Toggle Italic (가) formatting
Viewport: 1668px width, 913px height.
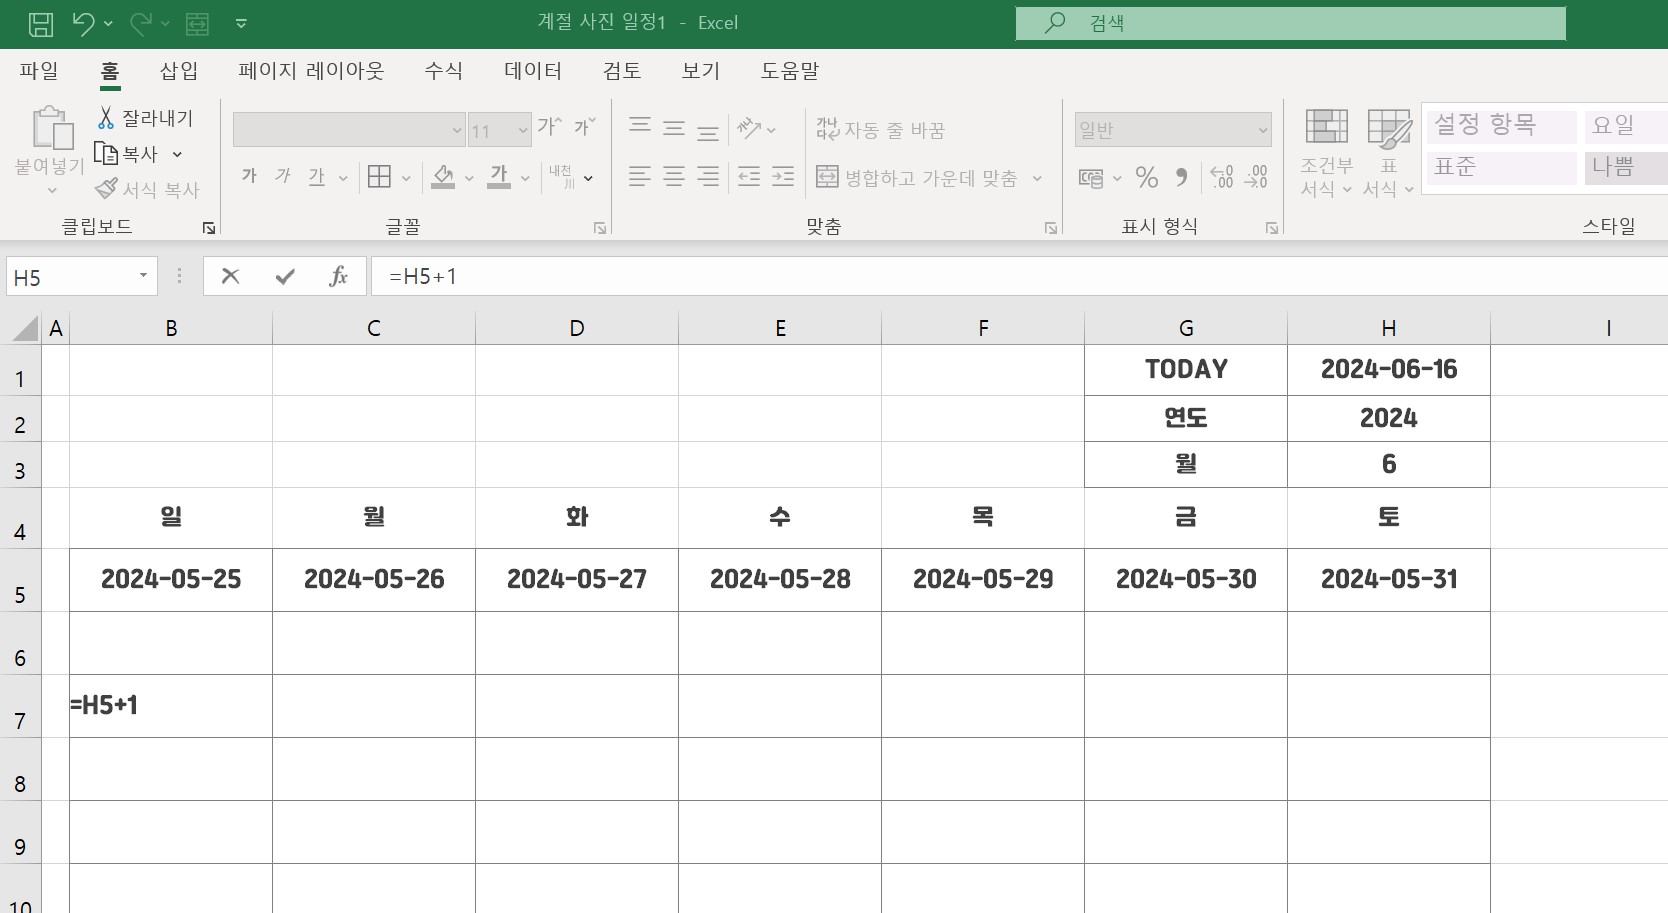[x=283, y=176]
